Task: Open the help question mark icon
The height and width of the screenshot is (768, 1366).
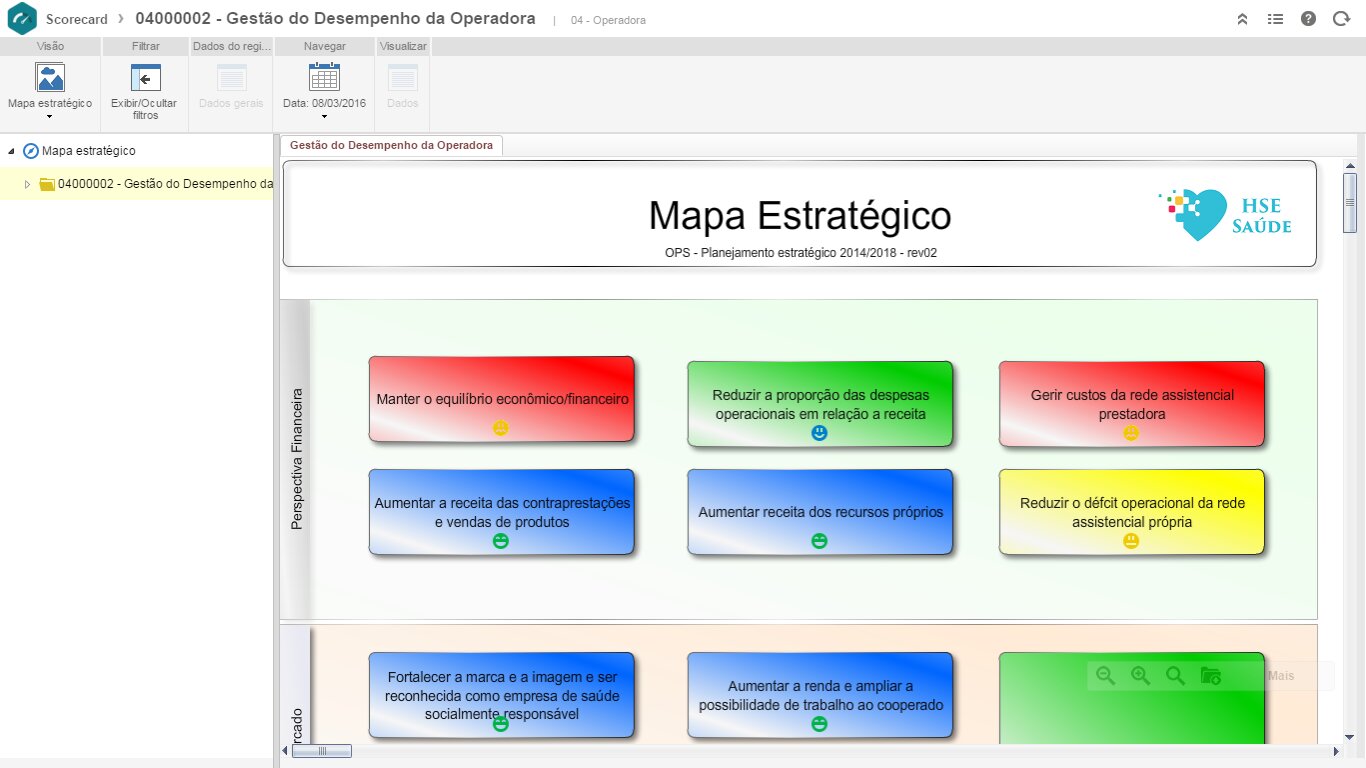Action: (x=1308, y=19)
